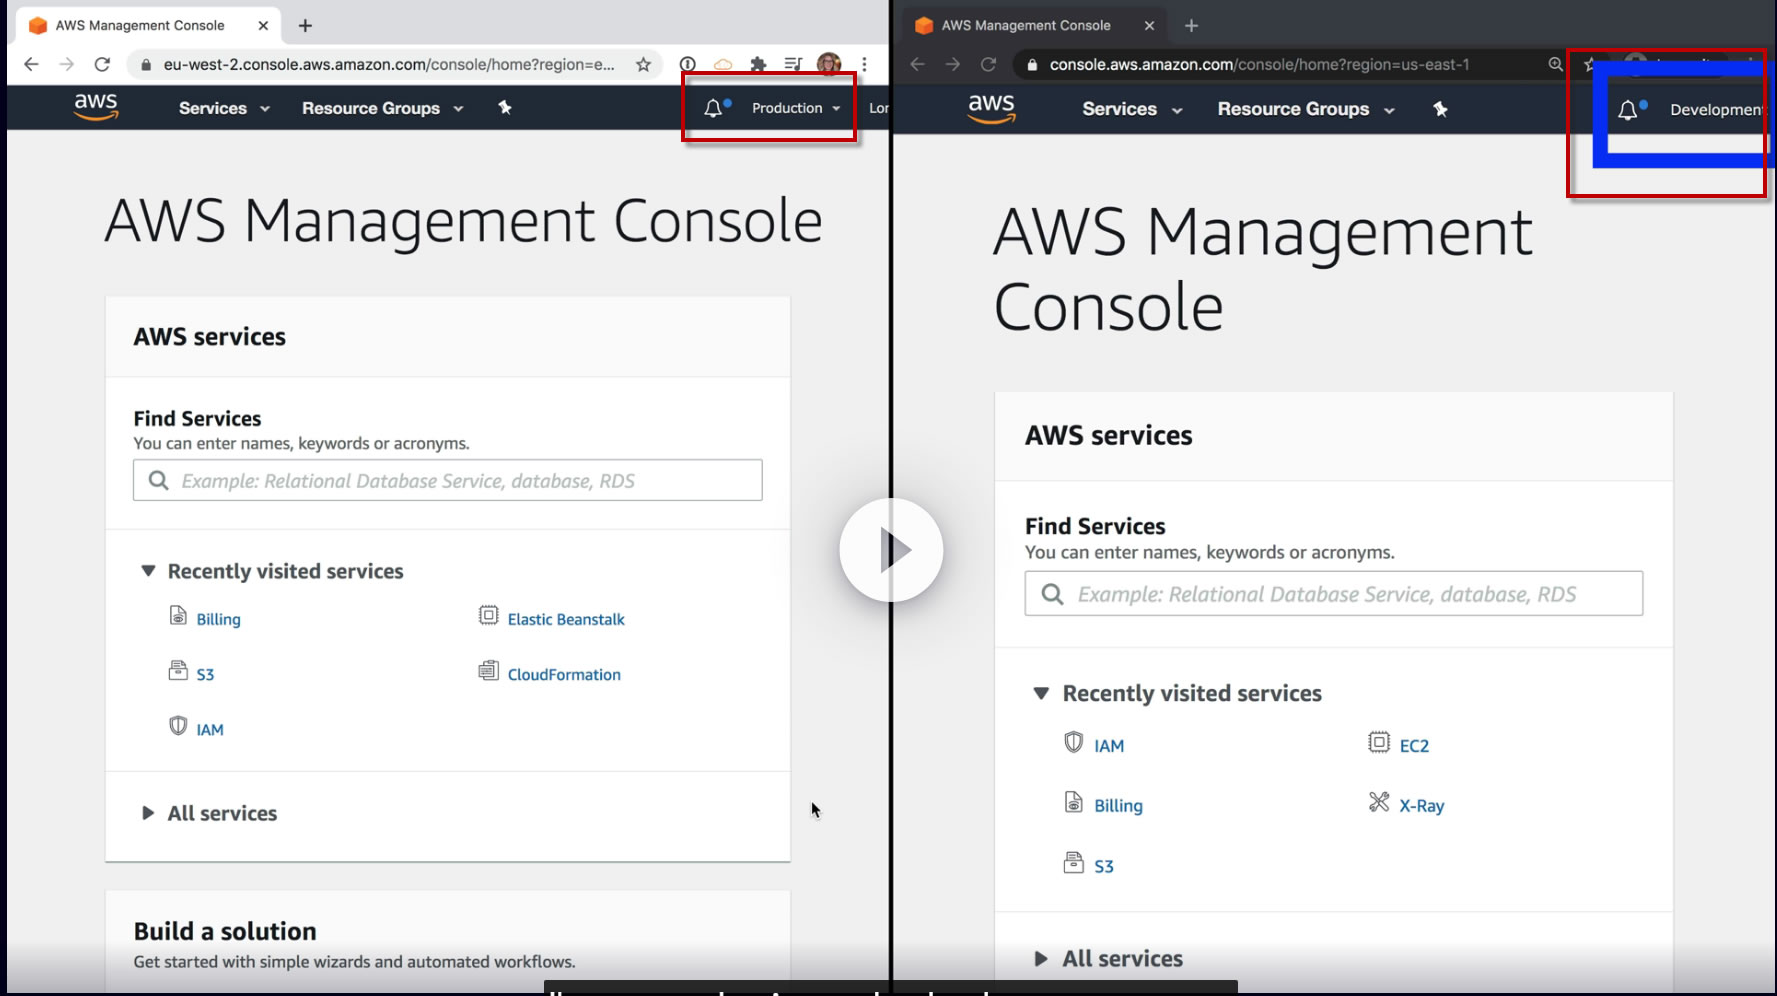Go back in the eu-west-2 browser window
Image resolution: width=1777 pixels, height=996 pixels.
click(x=31, y=64)
